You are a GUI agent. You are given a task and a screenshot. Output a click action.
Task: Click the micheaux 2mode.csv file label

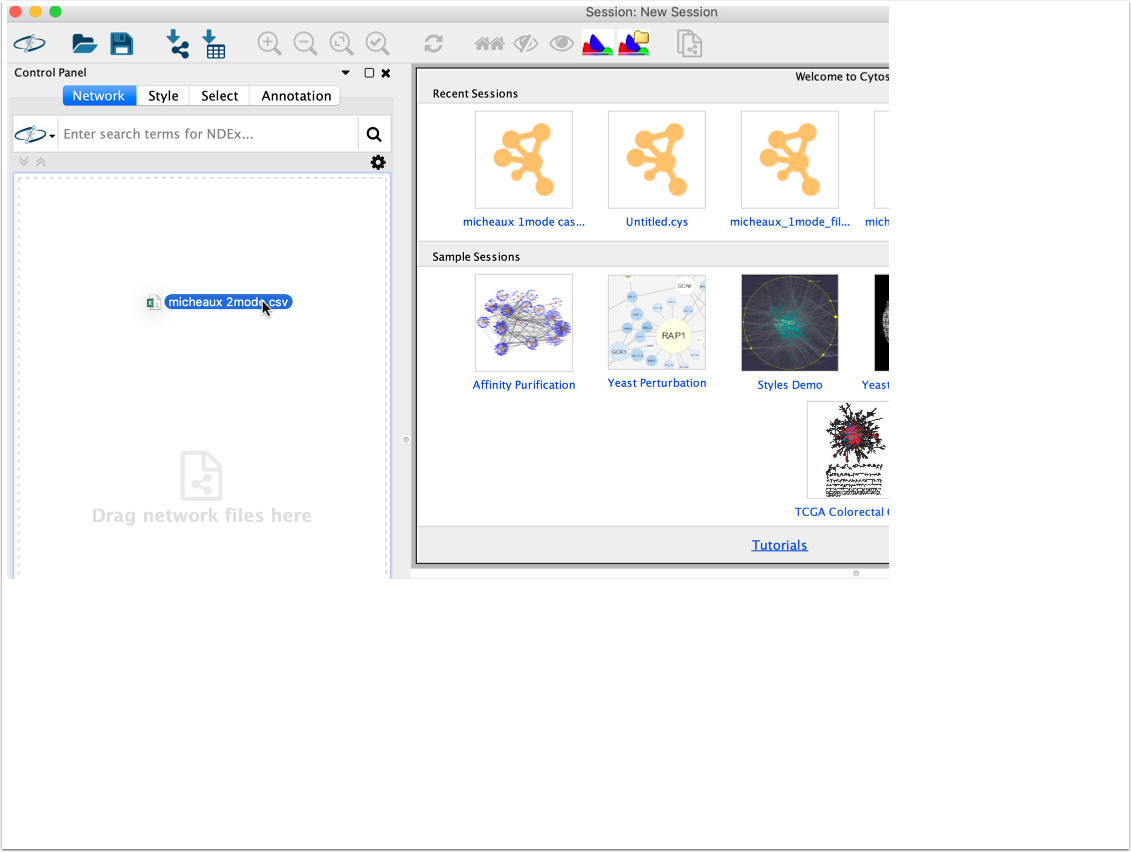(x=228, y=302)
